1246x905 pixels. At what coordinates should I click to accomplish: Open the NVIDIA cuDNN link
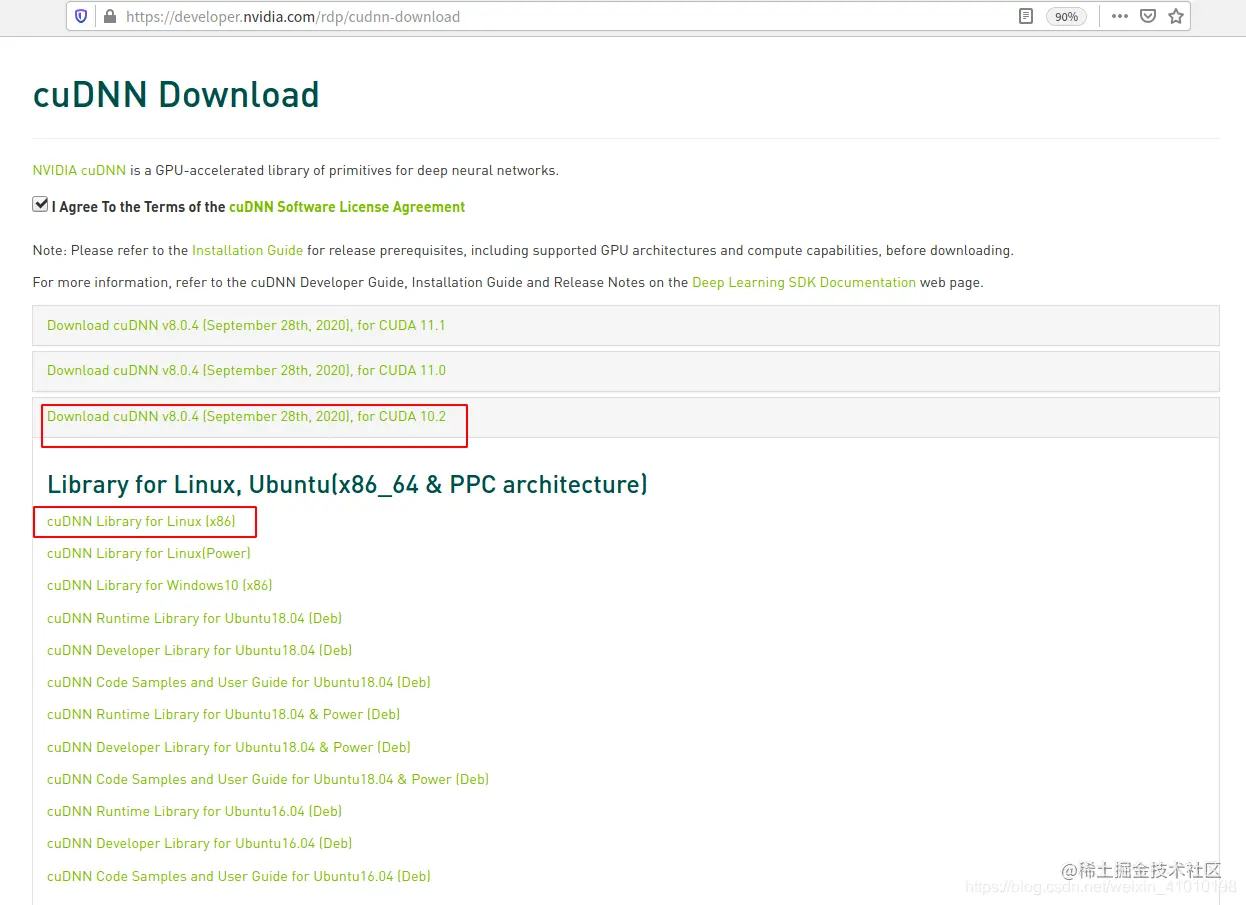pyautogui.click(x=79, y=170)
